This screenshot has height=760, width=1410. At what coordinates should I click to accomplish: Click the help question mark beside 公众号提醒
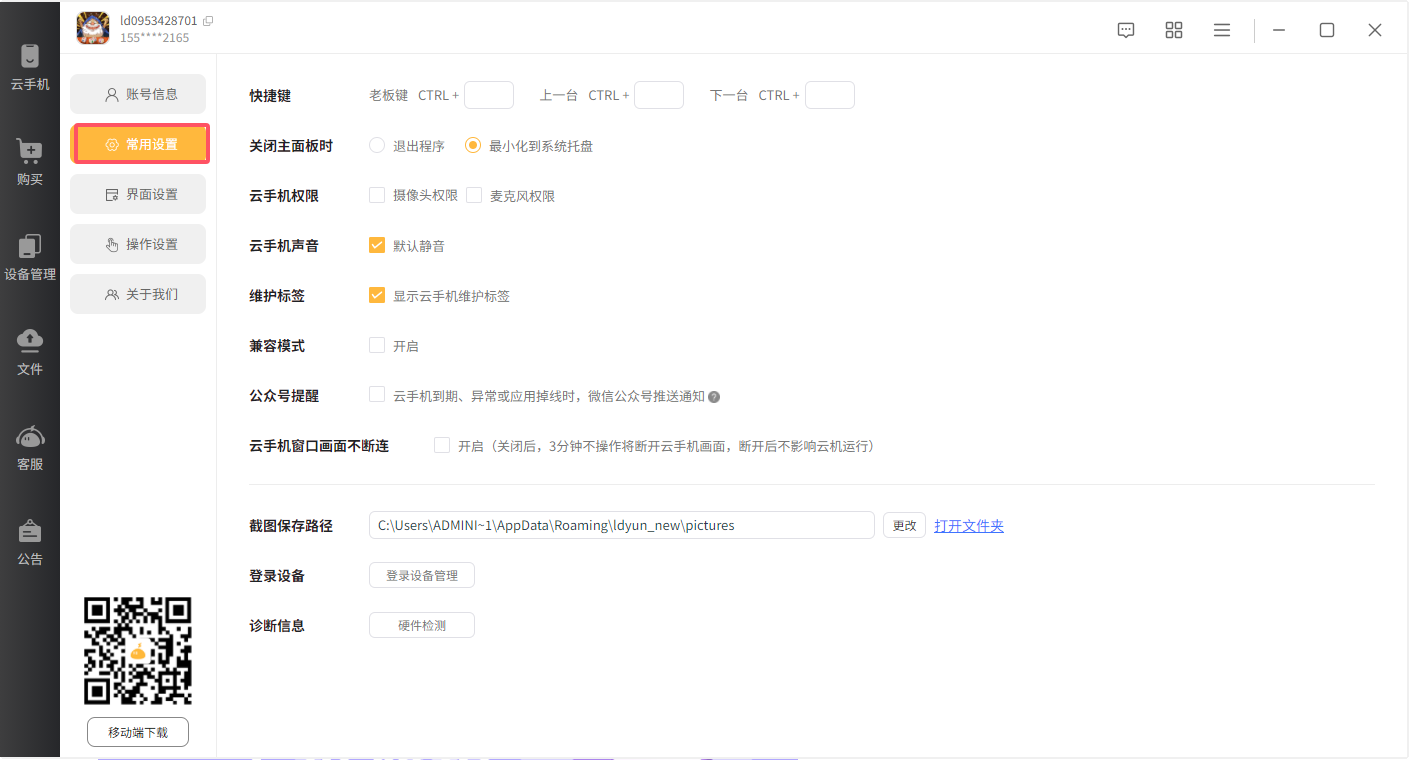click(x=714, y=397)
